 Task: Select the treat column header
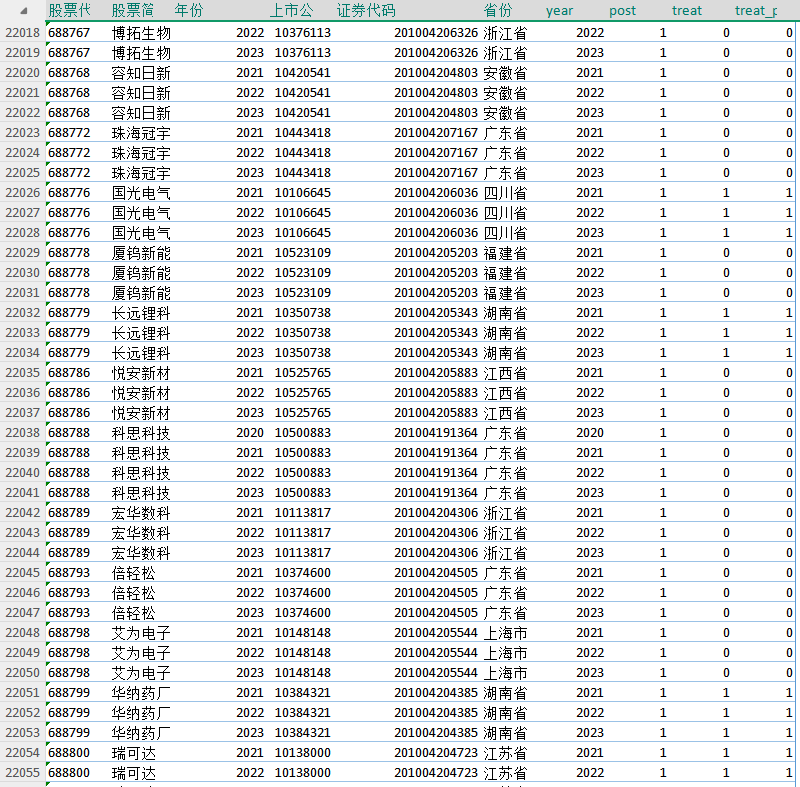click(x=687, y=11)
